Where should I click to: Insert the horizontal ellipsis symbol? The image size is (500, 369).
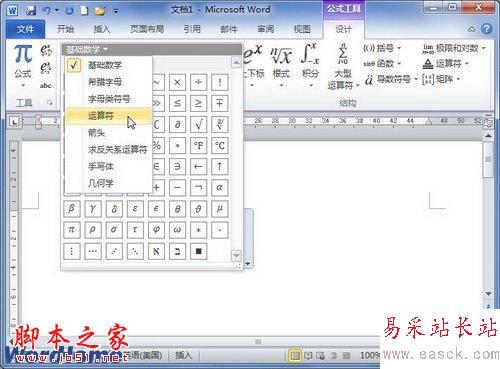(93, 251)
